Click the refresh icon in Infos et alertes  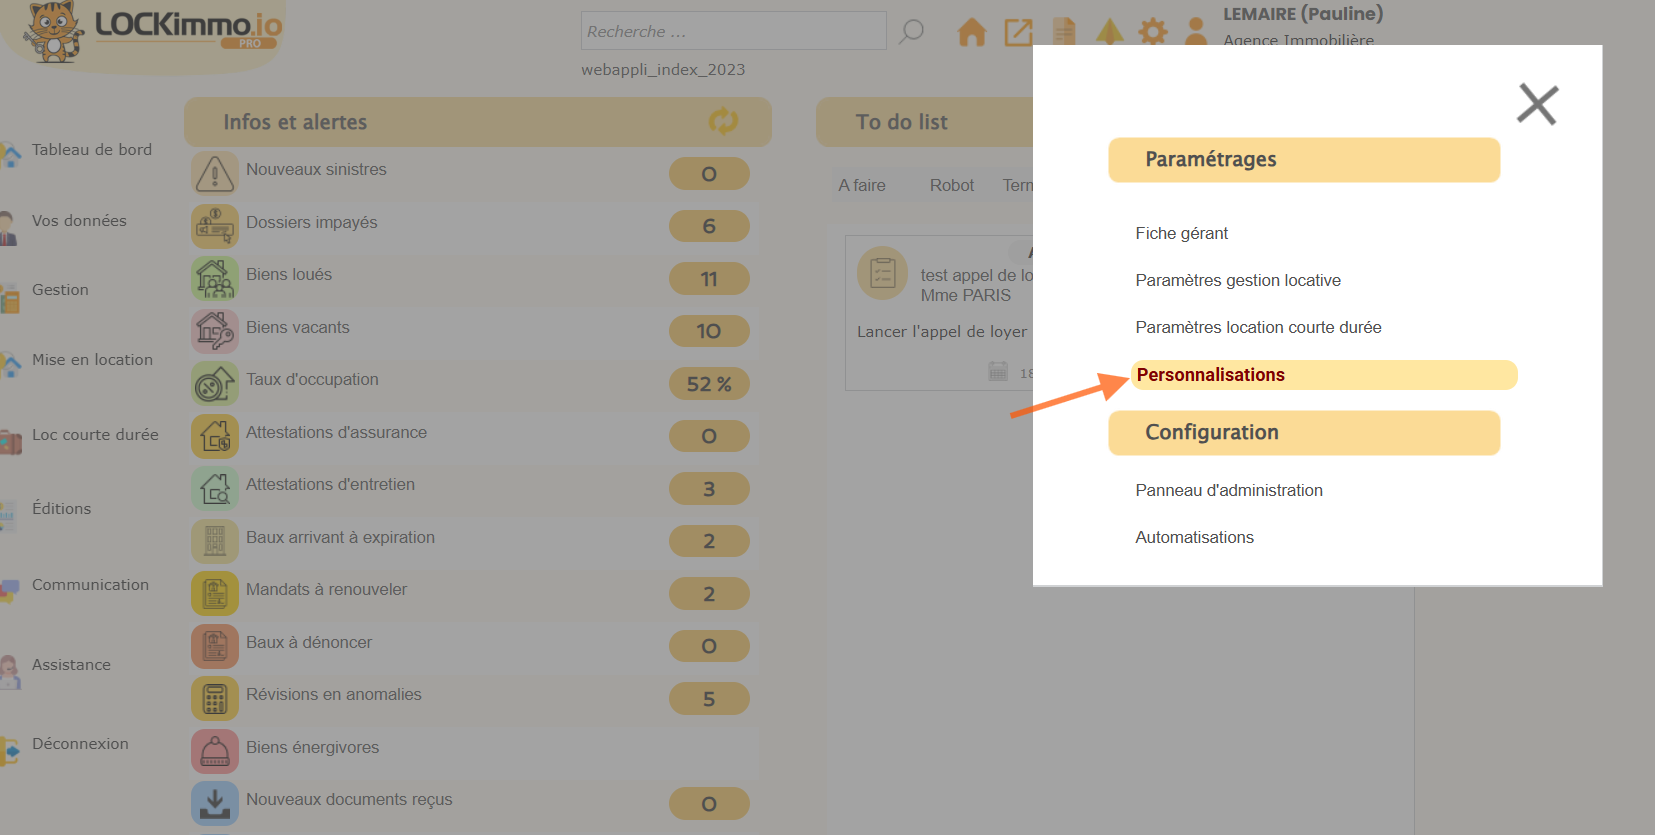(723, 122)
